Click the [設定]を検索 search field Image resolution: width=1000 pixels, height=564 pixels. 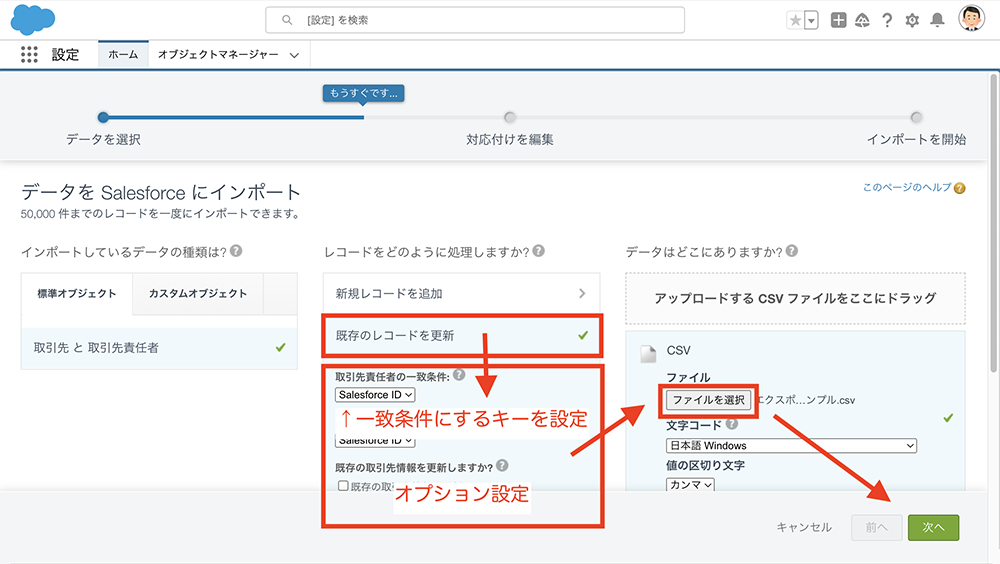(x=475, y=20)
